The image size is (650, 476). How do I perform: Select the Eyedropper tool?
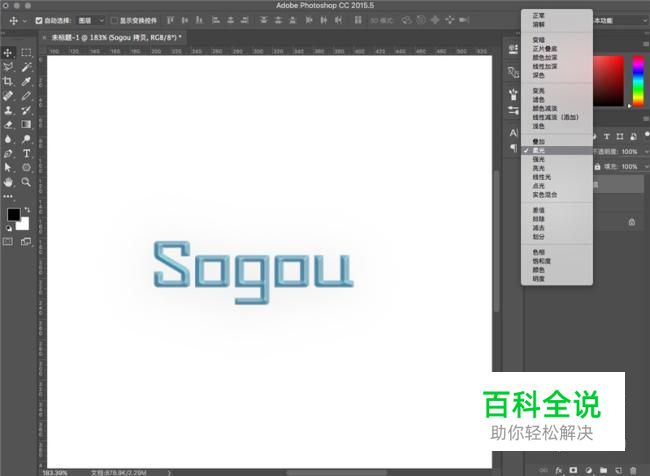click(x=26, y=81)
